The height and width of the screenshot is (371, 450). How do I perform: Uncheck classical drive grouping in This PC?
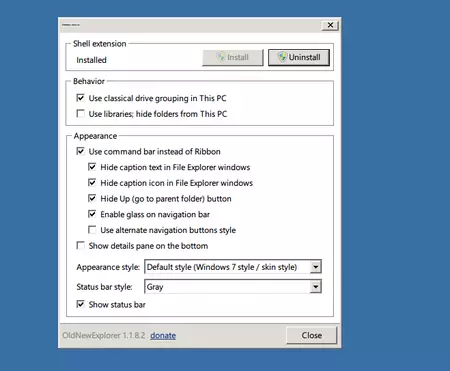[80, 98]
